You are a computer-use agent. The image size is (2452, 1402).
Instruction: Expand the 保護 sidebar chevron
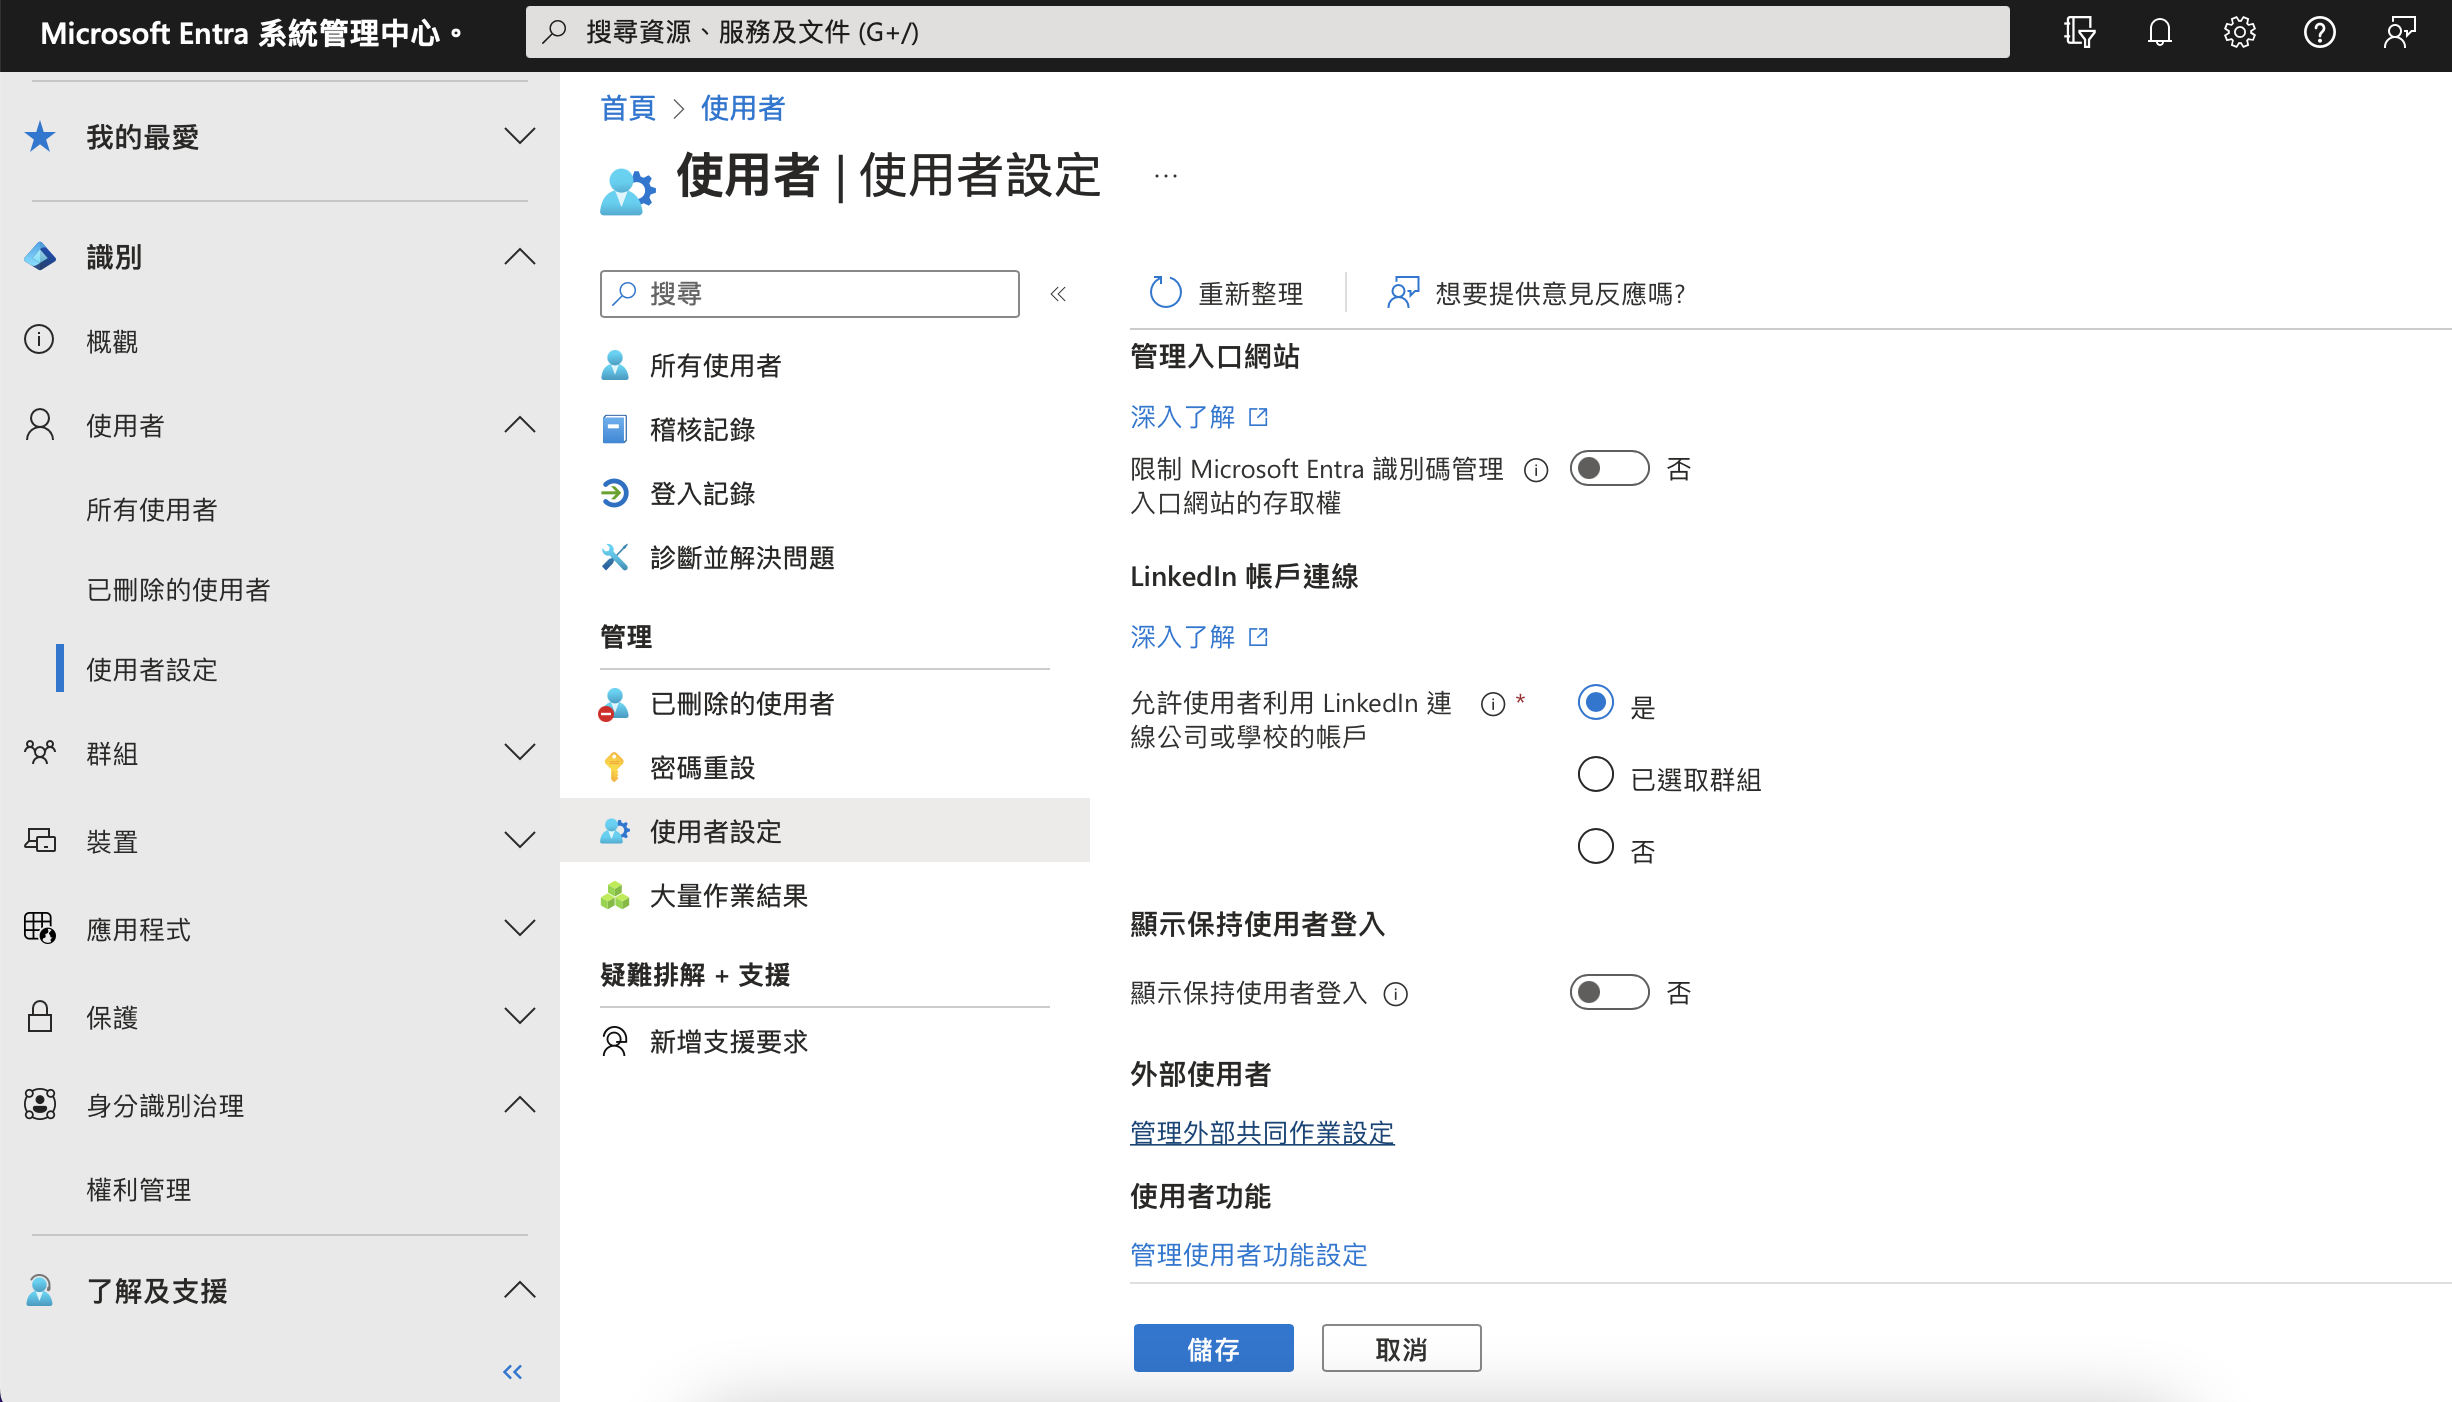click(520, 1016)
